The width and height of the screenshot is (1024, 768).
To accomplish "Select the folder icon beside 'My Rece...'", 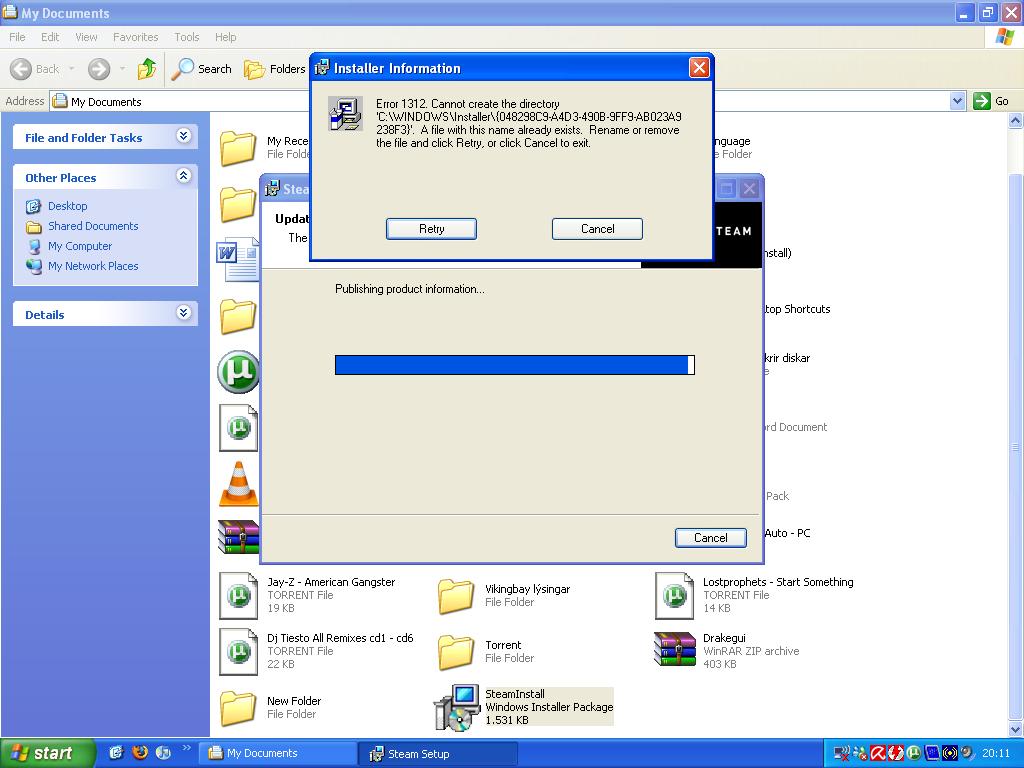I will 238,148.
